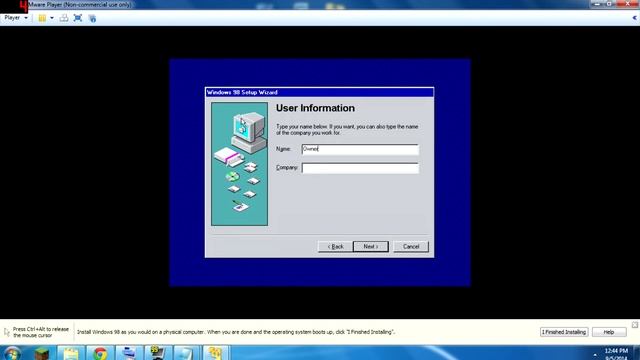Click the Unity mode toolbar icon
The height and width of the screenshot is (360, 640).
coord(92,18)
